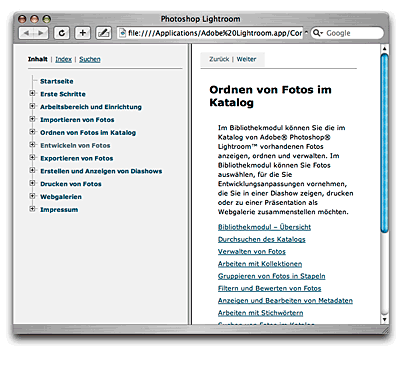
Task: Open Anzeigen und Bearbeiten von Metadaten link
Action: pos(285,301)
